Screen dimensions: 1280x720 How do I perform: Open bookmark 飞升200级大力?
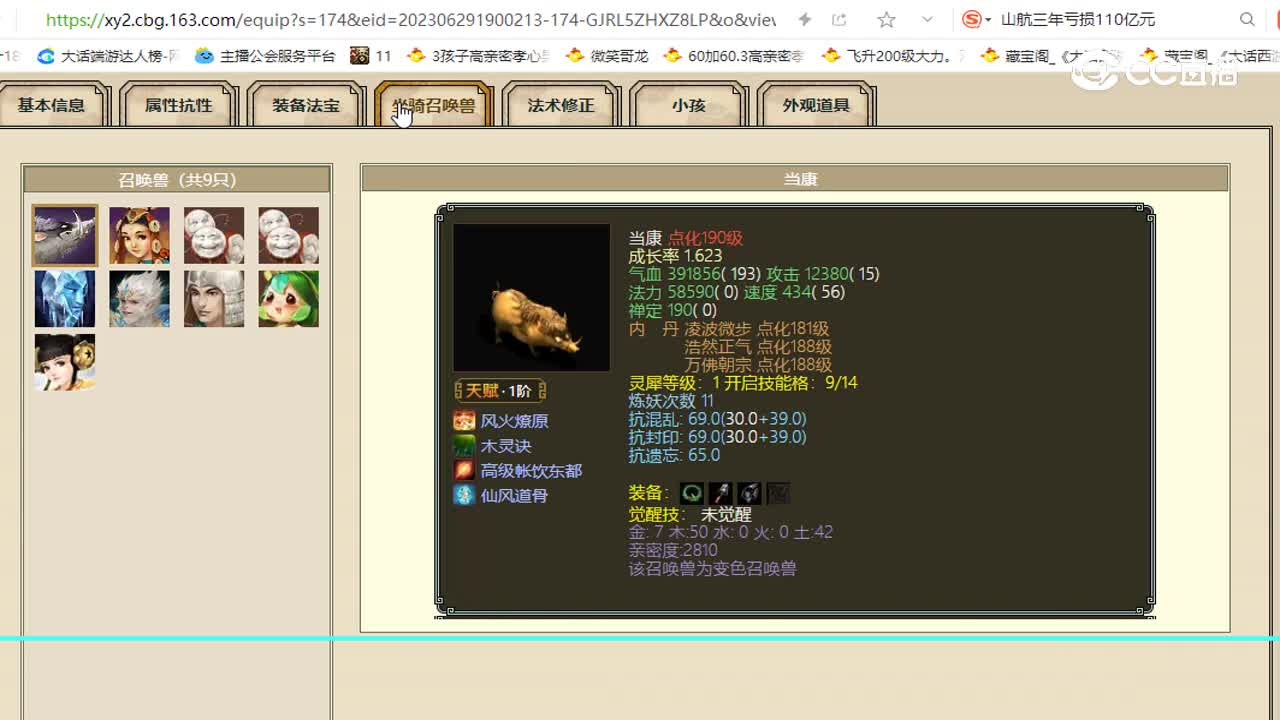coord(894,56)
